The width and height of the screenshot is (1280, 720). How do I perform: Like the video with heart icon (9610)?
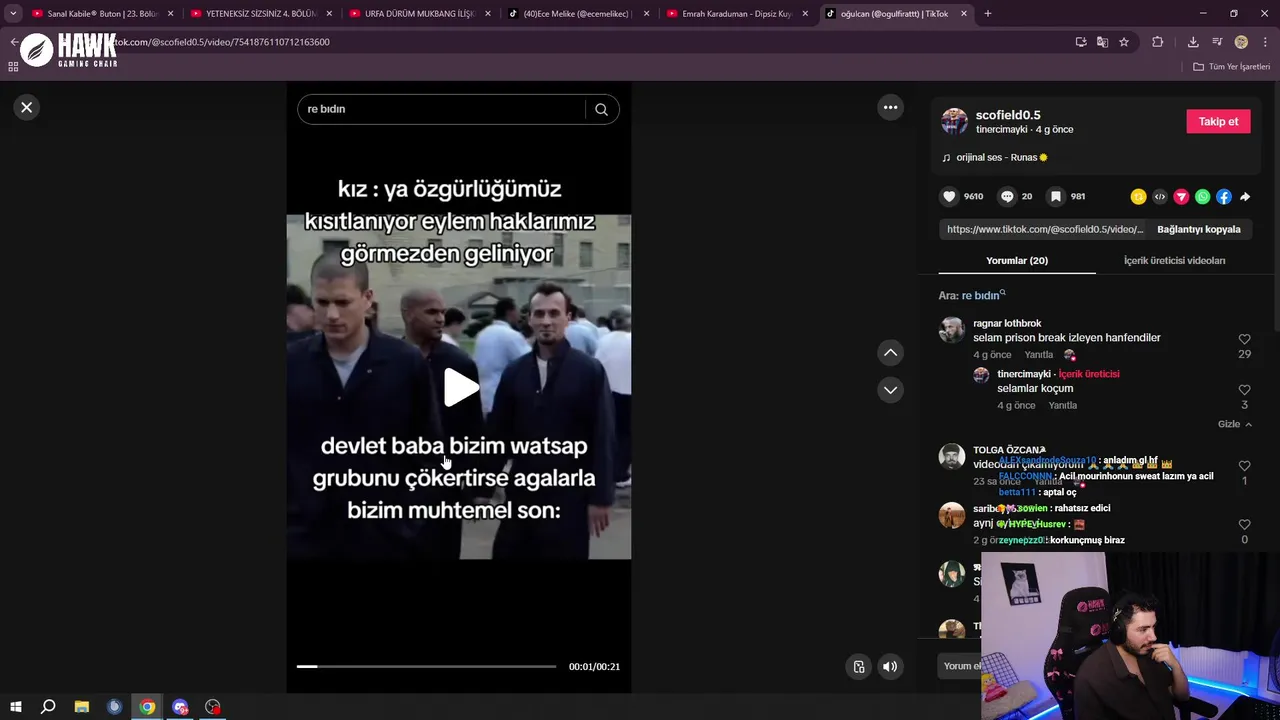[949, 196]
